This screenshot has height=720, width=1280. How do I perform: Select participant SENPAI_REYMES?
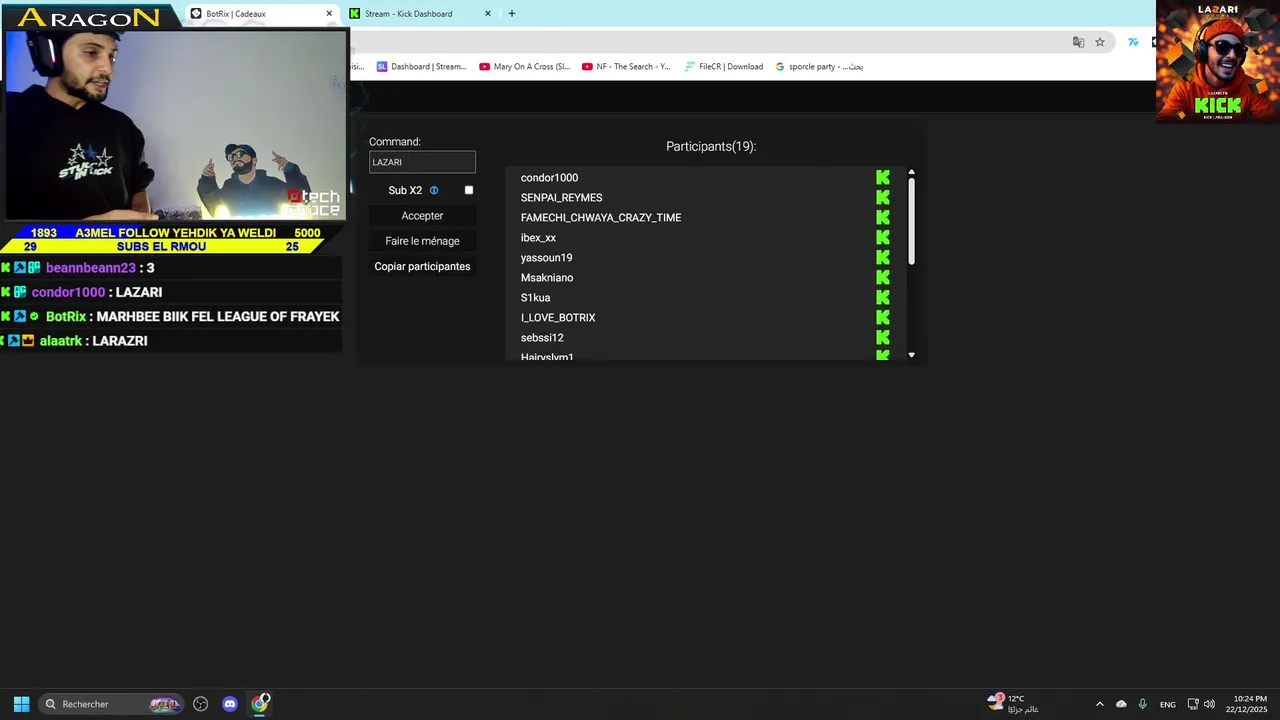[561, 198]
